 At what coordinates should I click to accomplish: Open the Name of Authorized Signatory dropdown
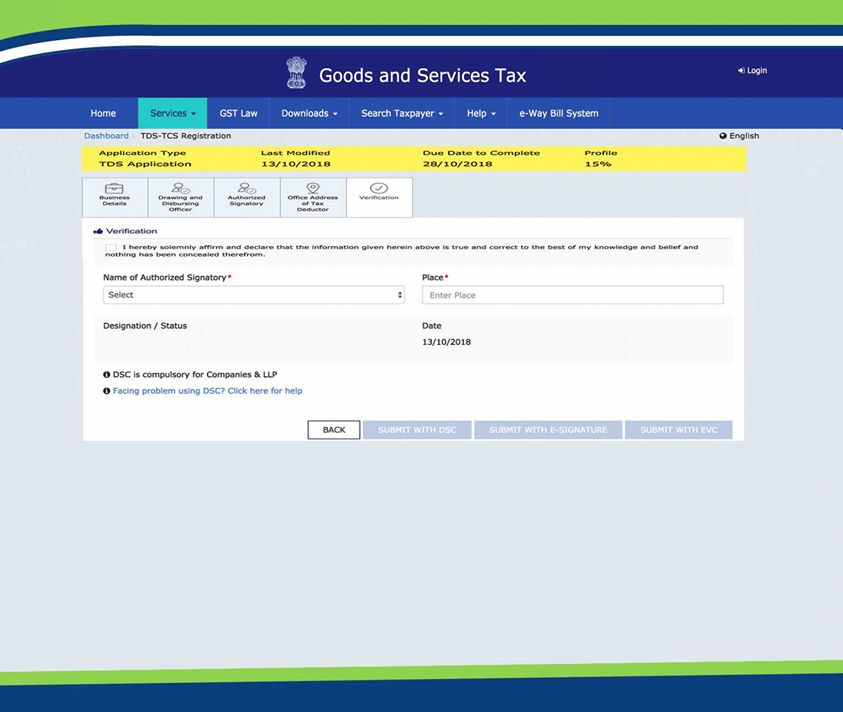[254, 295]
